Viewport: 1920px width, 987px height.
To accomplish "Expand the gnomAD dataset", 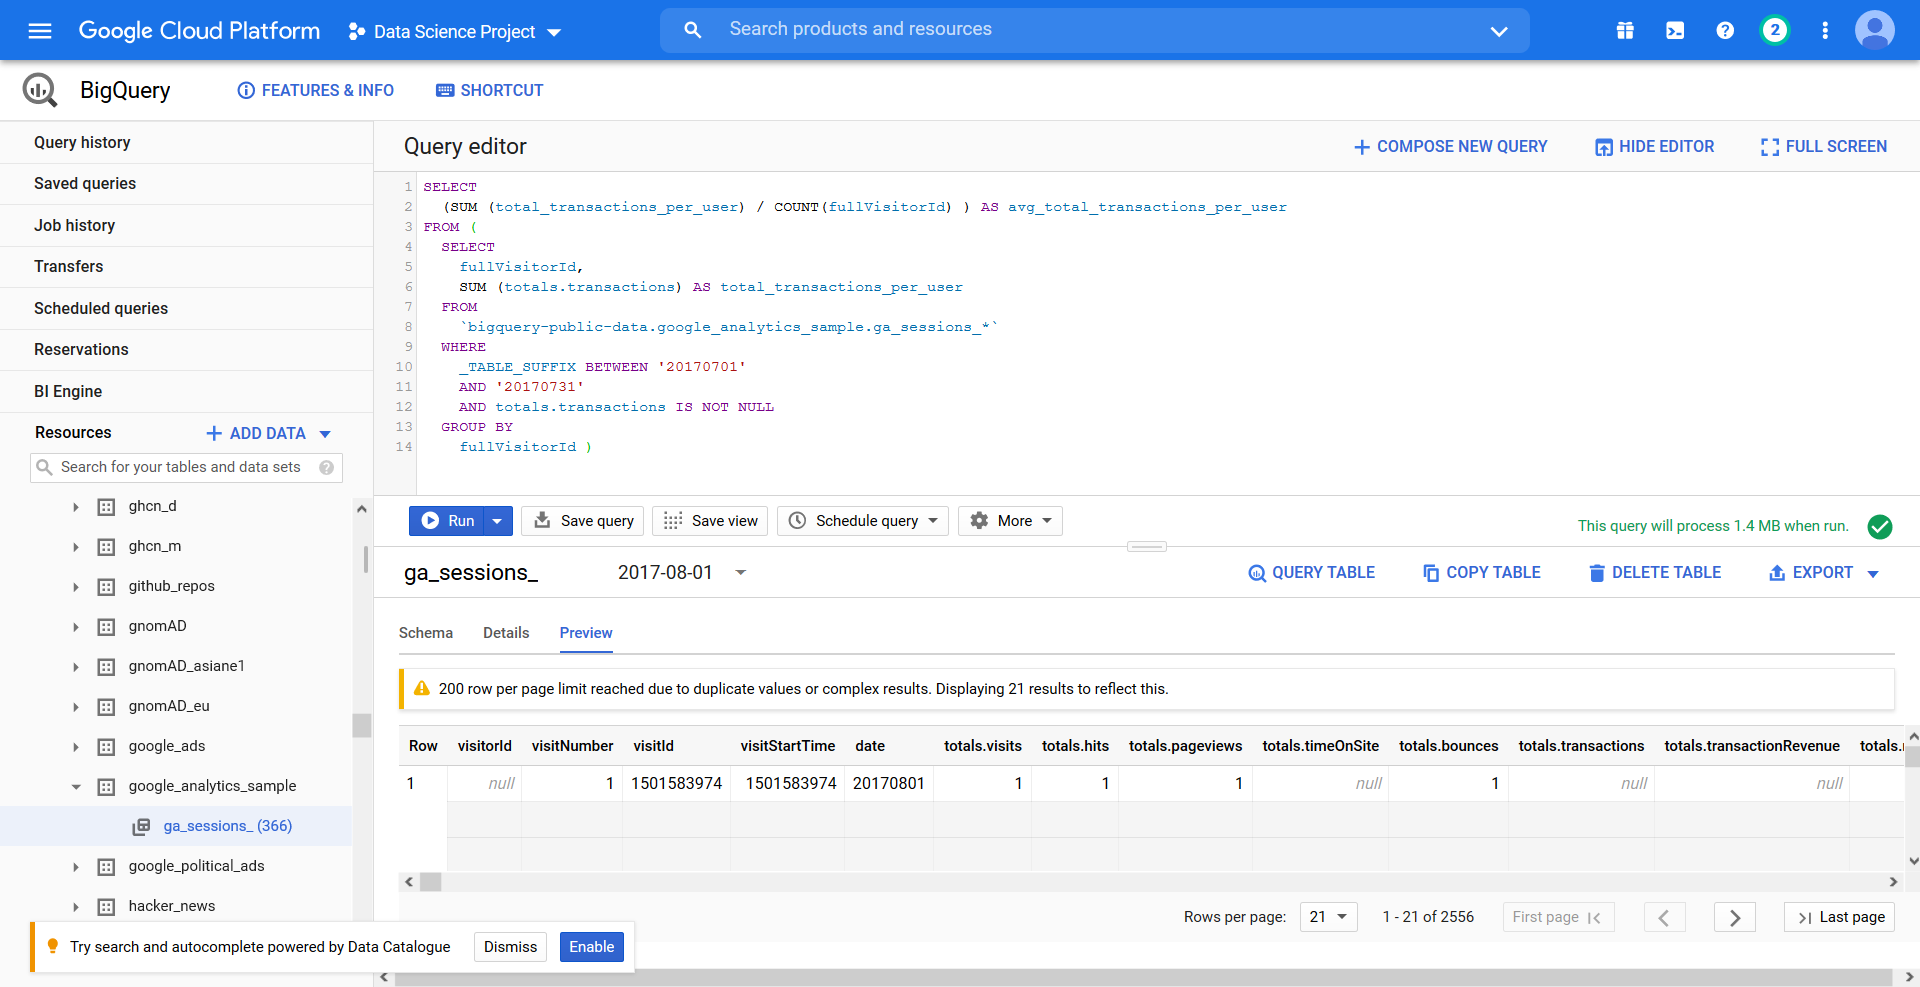I will [76, 627].
